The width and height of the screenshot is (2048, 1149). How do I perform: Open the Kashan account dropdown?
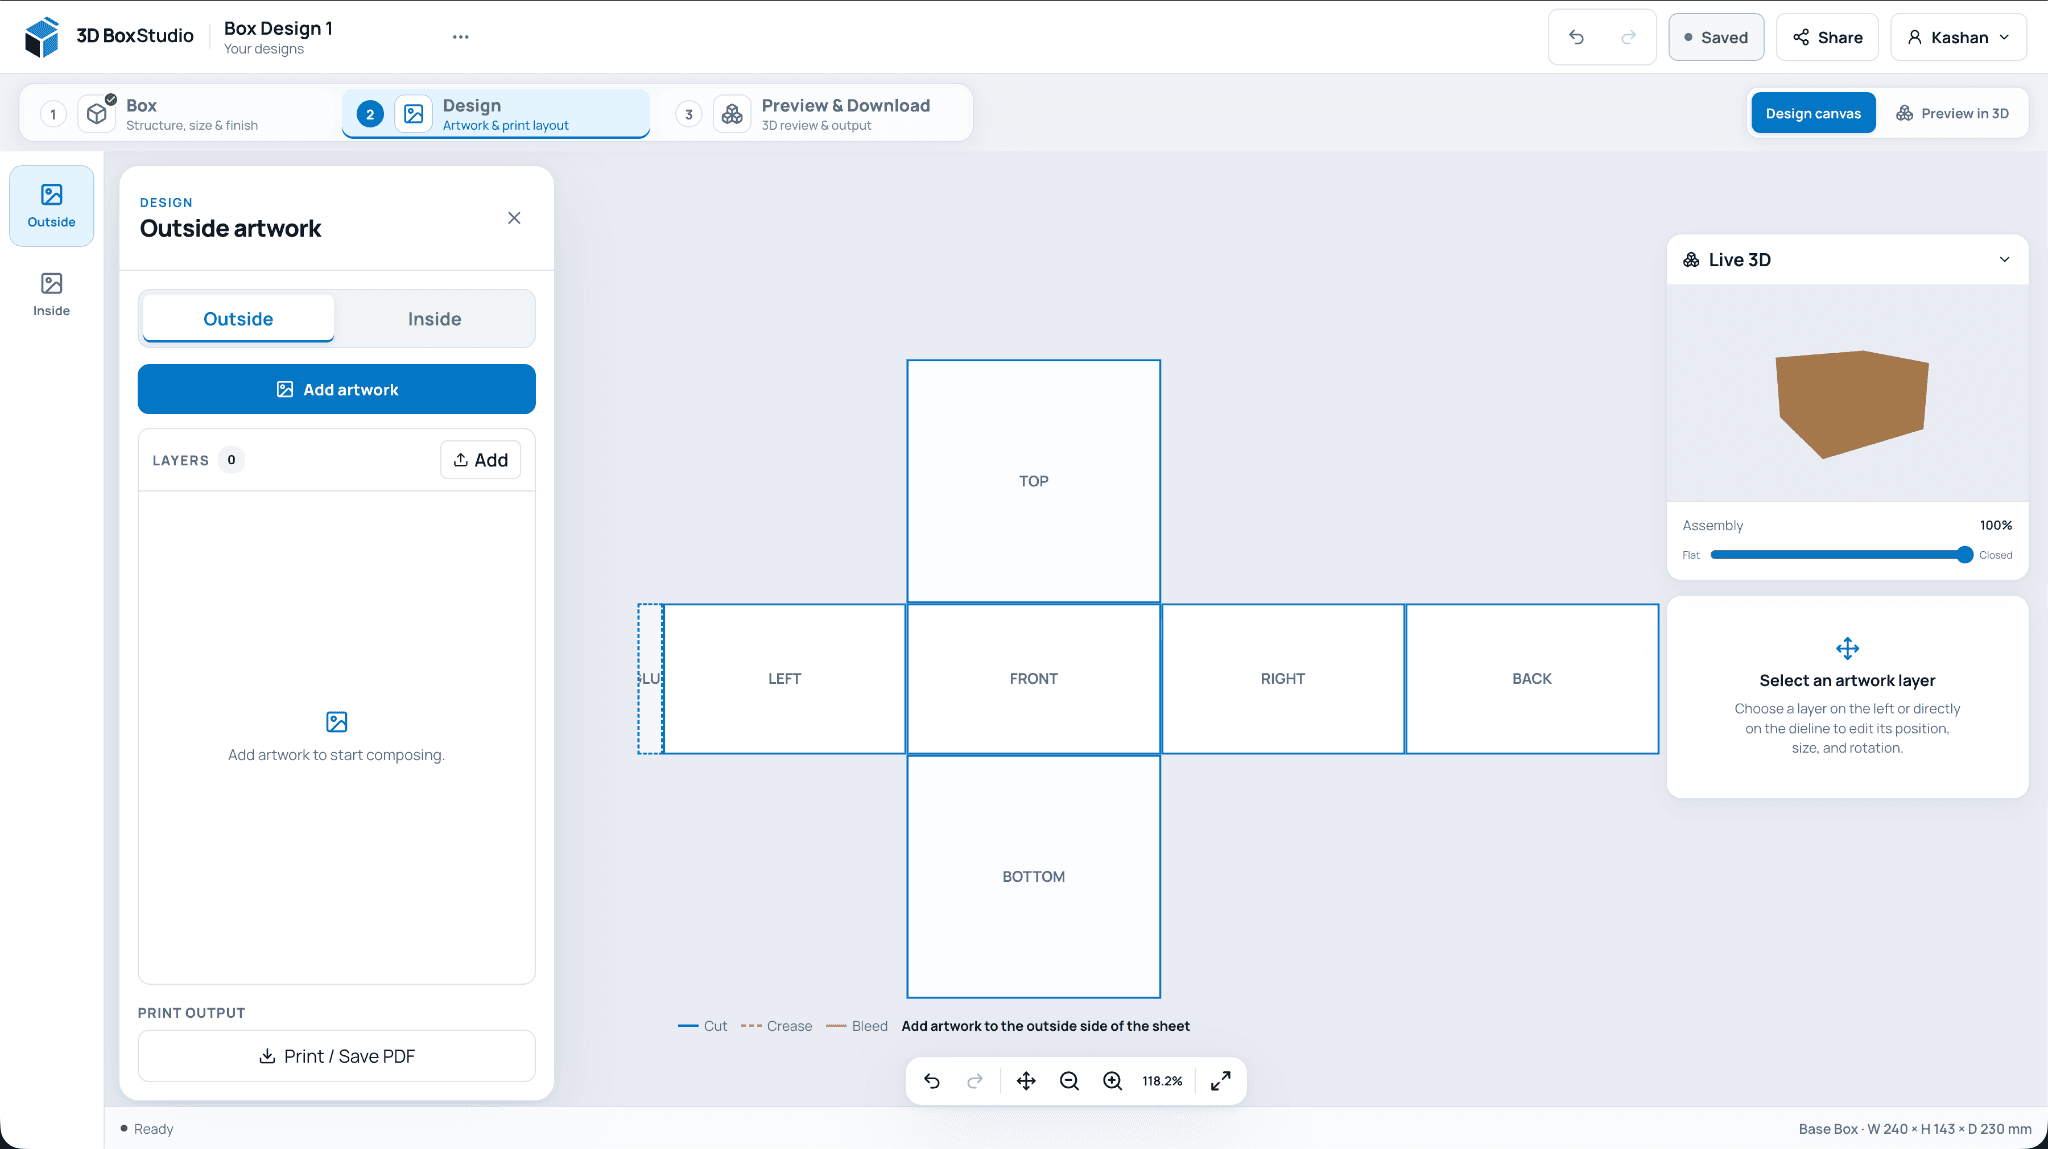click(1958, 37)
